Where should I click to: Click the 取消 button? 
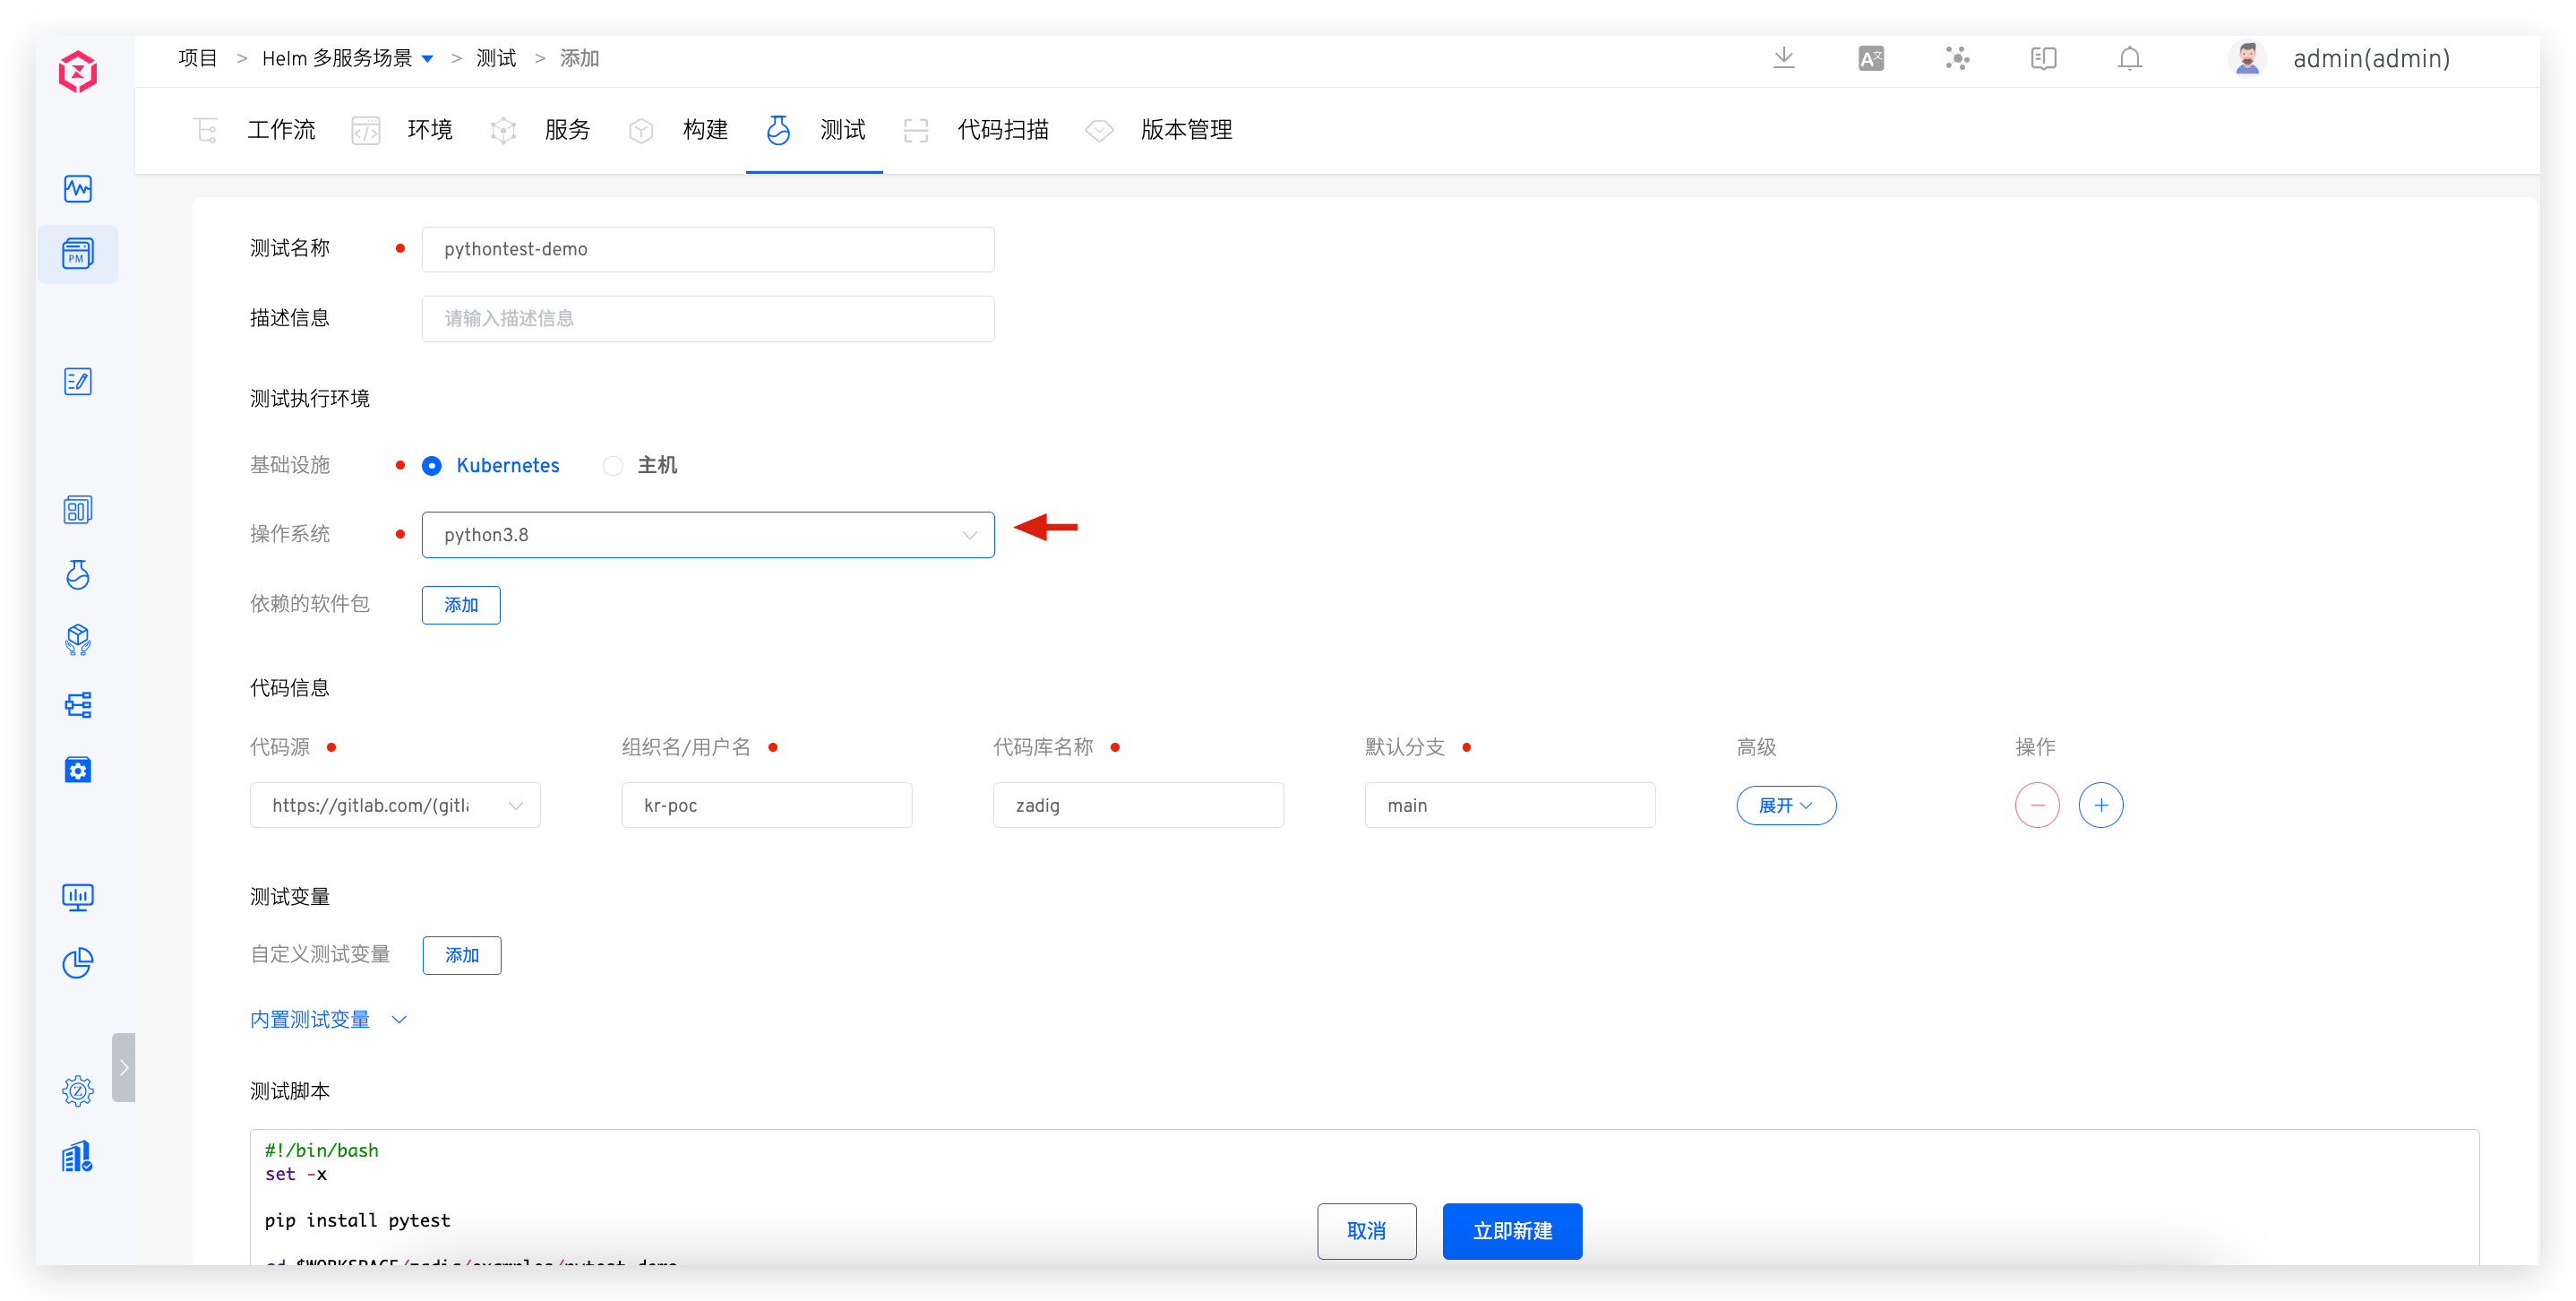pos(1366,1231)
